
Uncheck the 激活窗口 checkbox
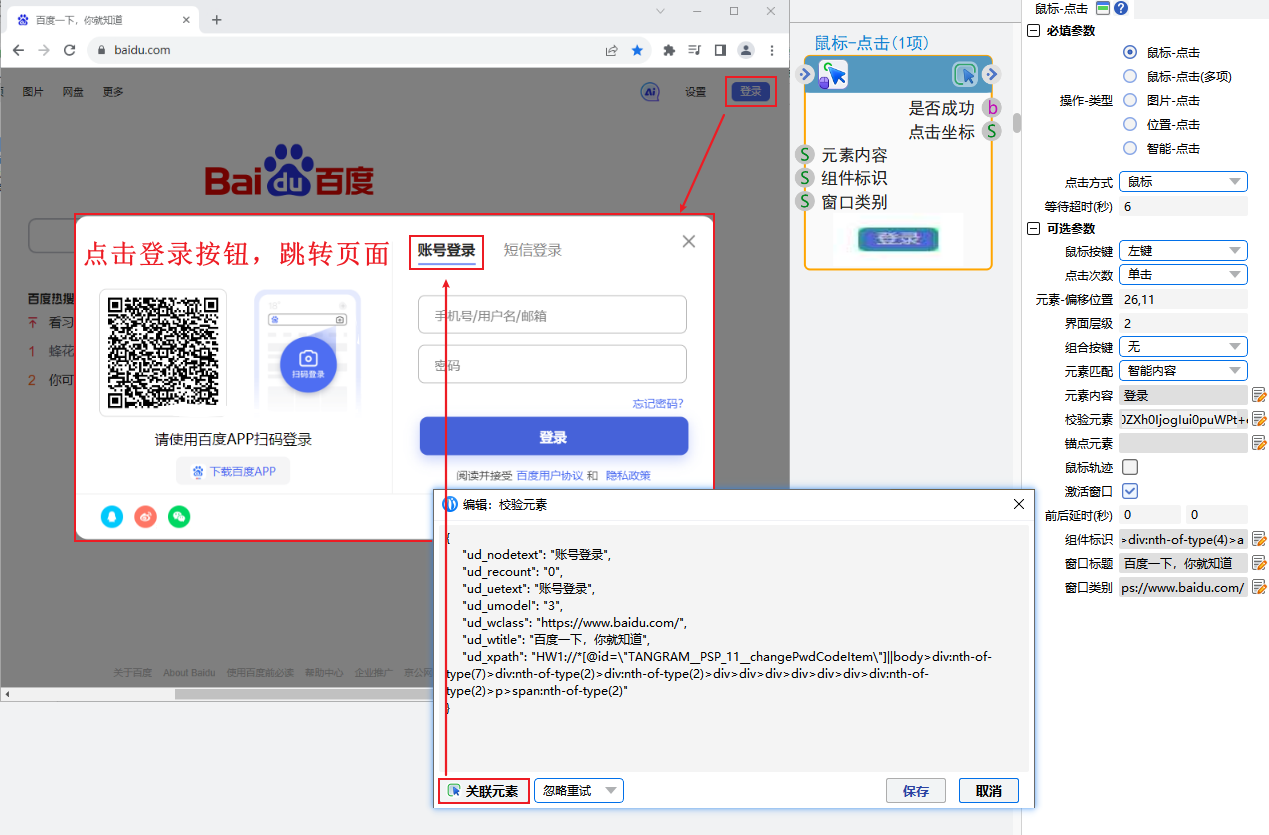point(1130,491)
